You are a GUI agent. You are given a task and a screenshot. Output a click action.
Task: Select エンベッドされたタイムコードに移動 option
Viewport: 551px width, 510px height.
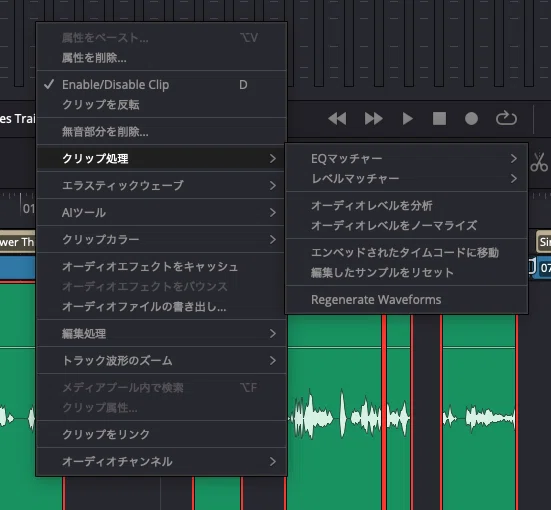(407, 252)
